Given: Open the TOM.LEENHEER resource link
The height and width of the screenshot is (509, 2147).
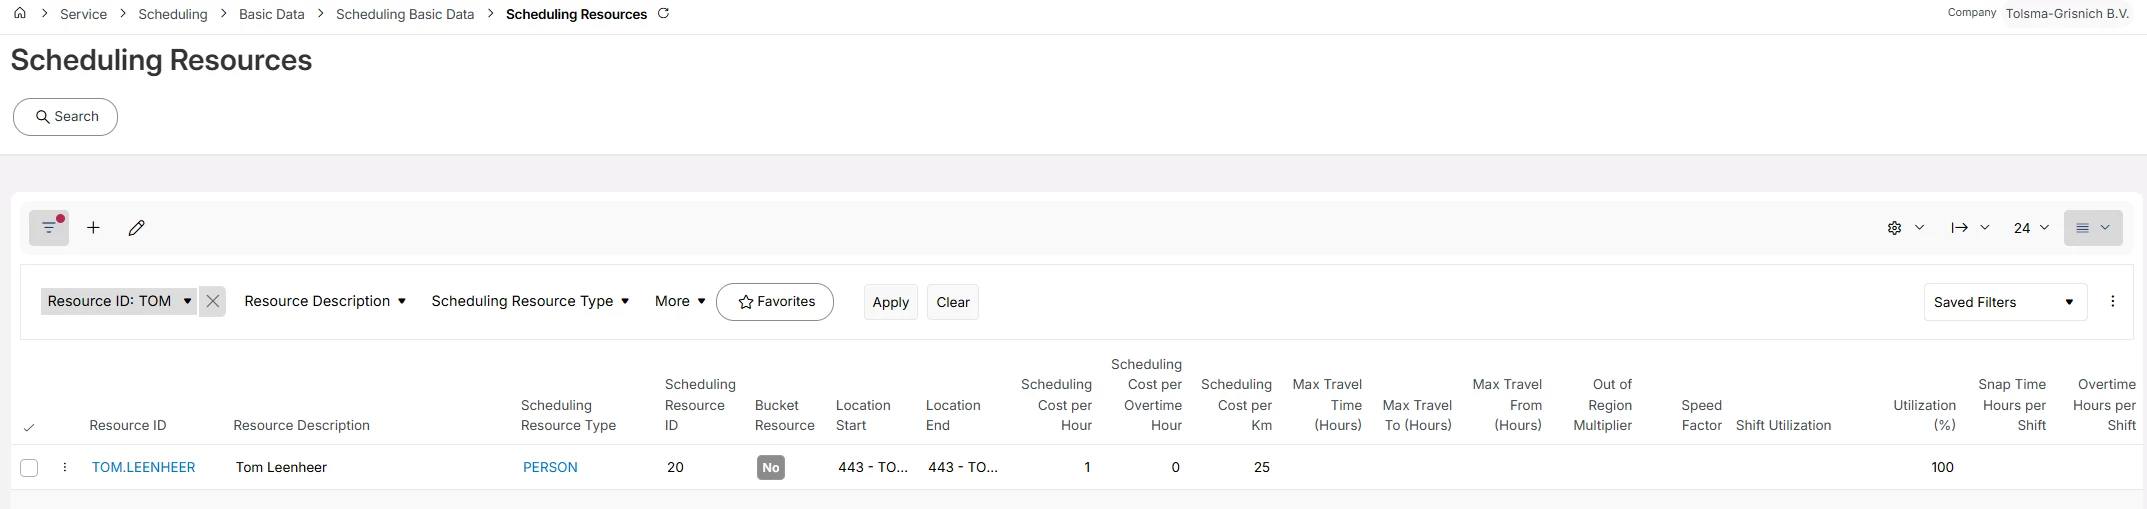Looking at the screenshot, I should point(143,467).
